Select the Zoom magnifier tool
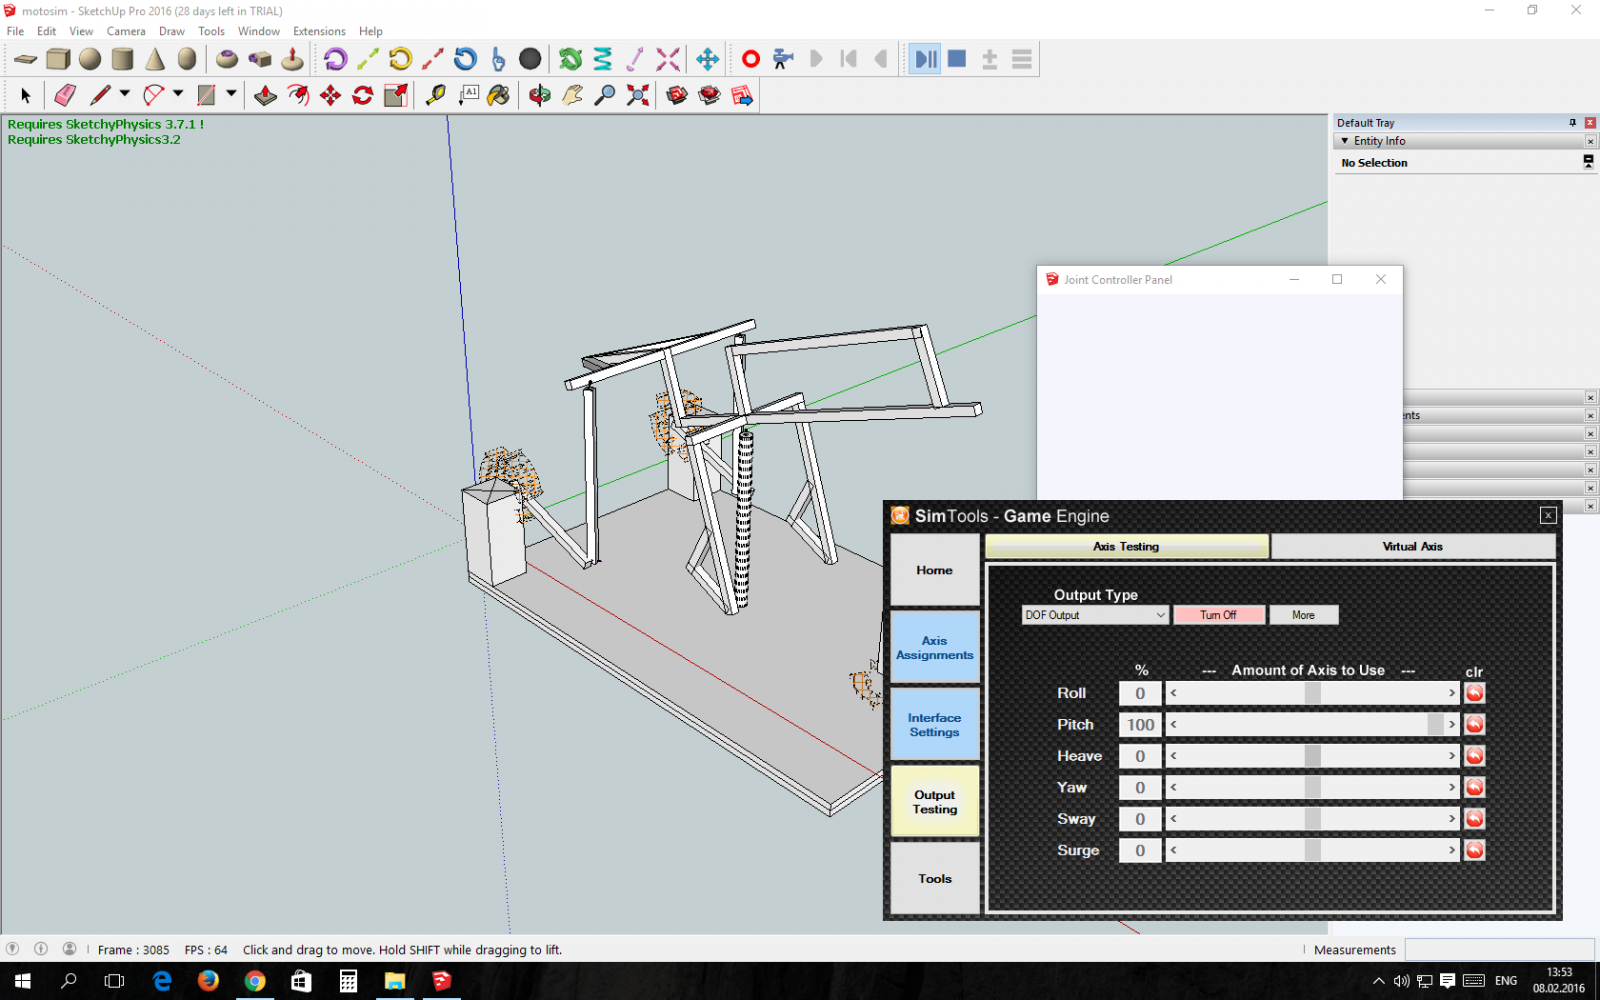Viewport: 1600px width, 1000px height. click(605, 95)
